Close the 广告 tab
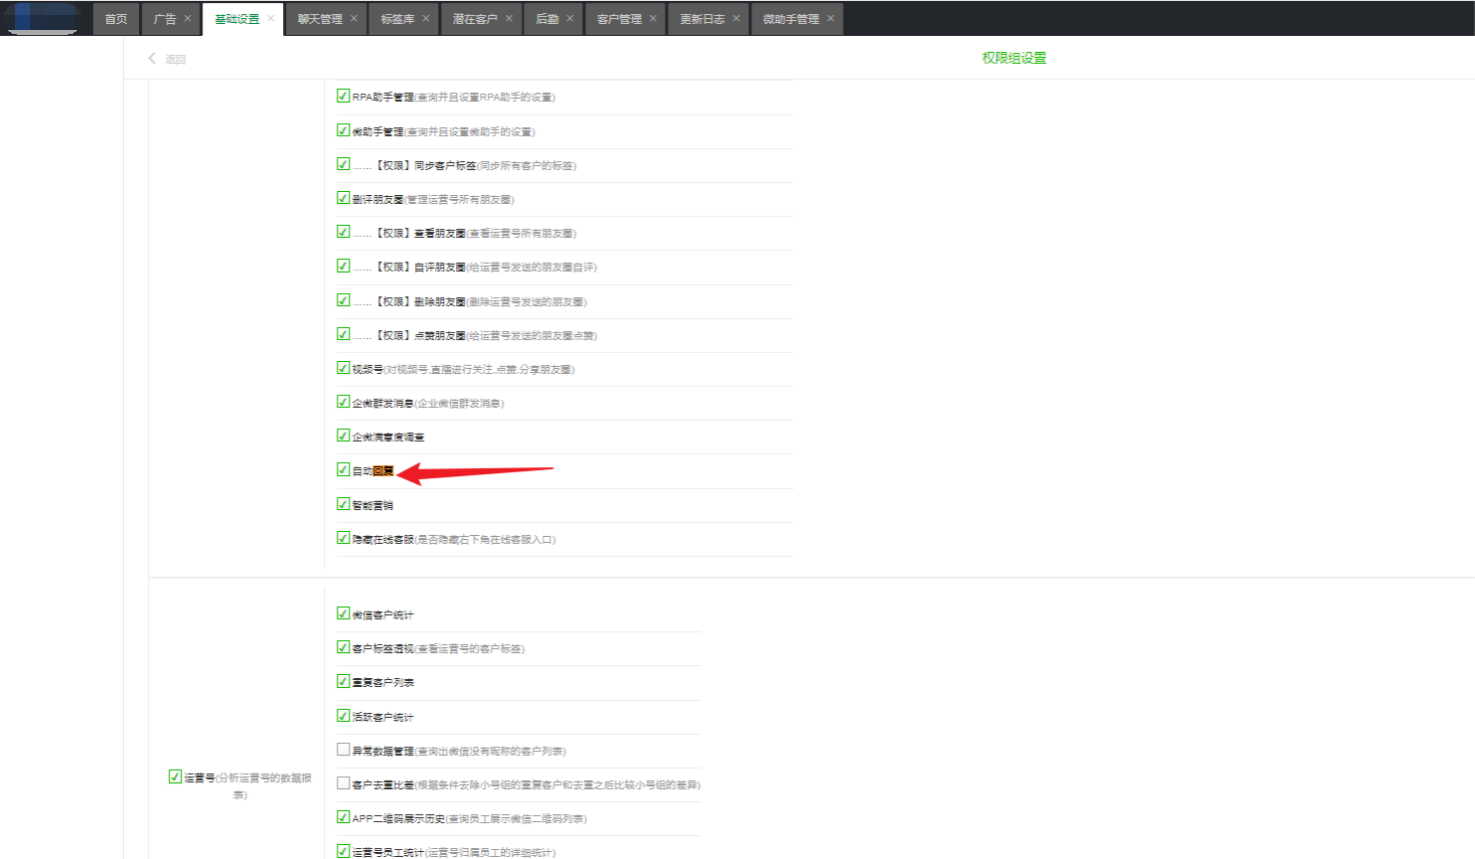This screenshot has height=859, width=1475. tap(187, 19)
